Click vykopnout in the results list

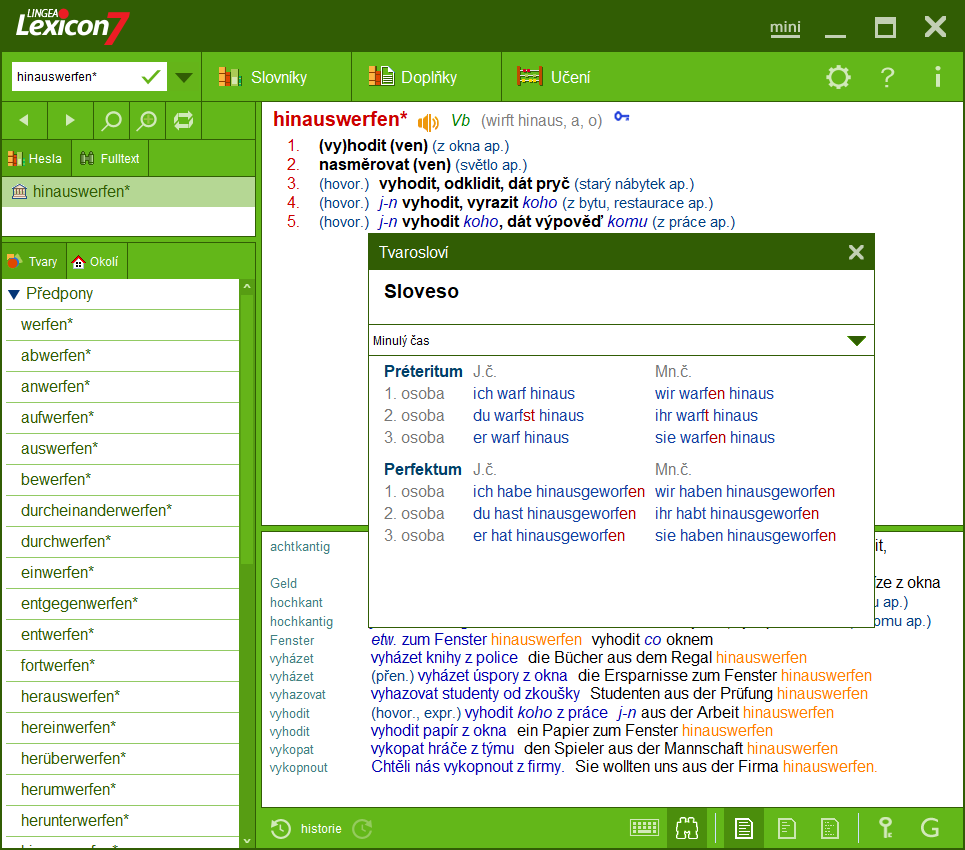pyautogui.click(x=298, y=768)
